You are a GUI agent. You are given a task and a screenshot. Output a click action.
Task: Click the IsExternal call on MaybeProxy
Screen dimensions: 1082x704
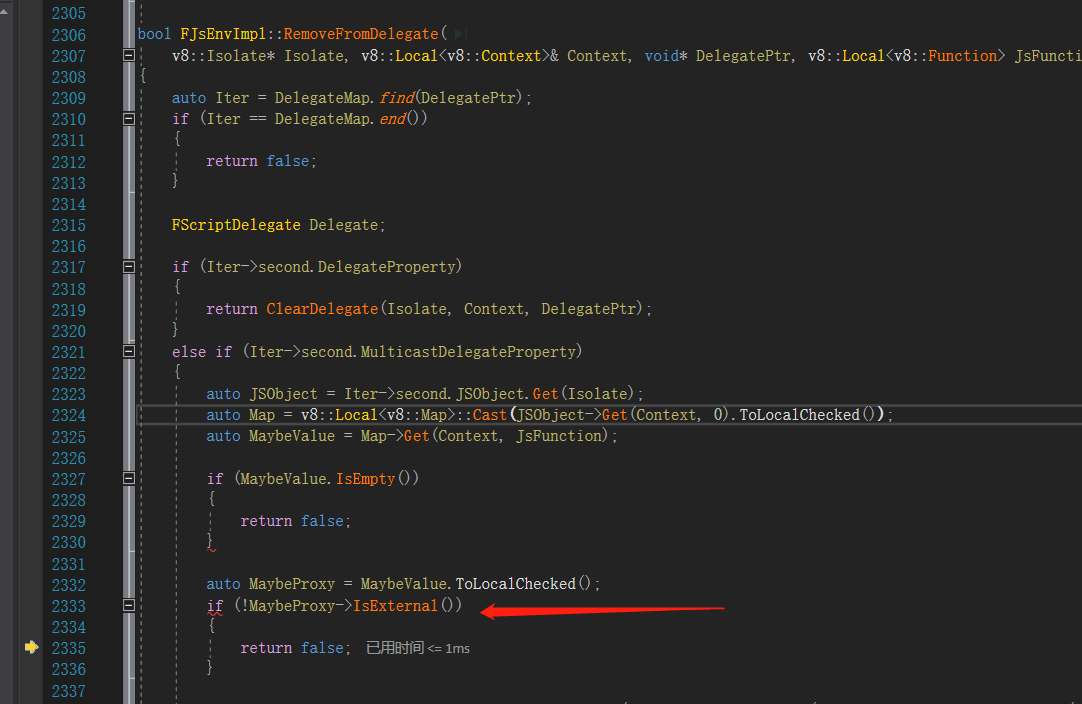(x=395, y=606)
